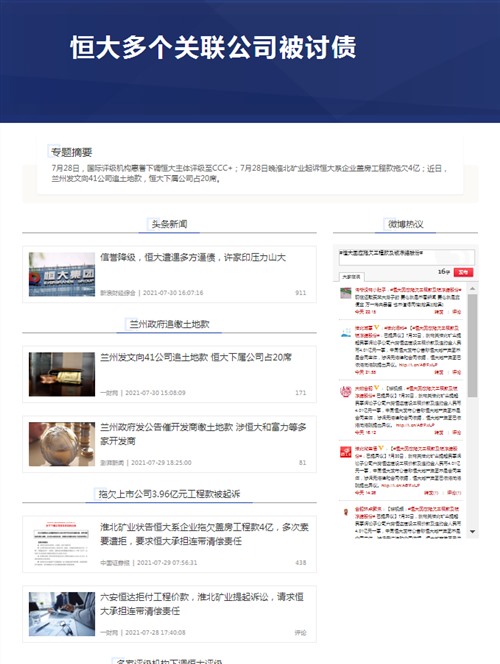Click the 拖欠上市公司3.96亿元工程款被起诉 section heading
500x664 pixels.
pos(169,494)
